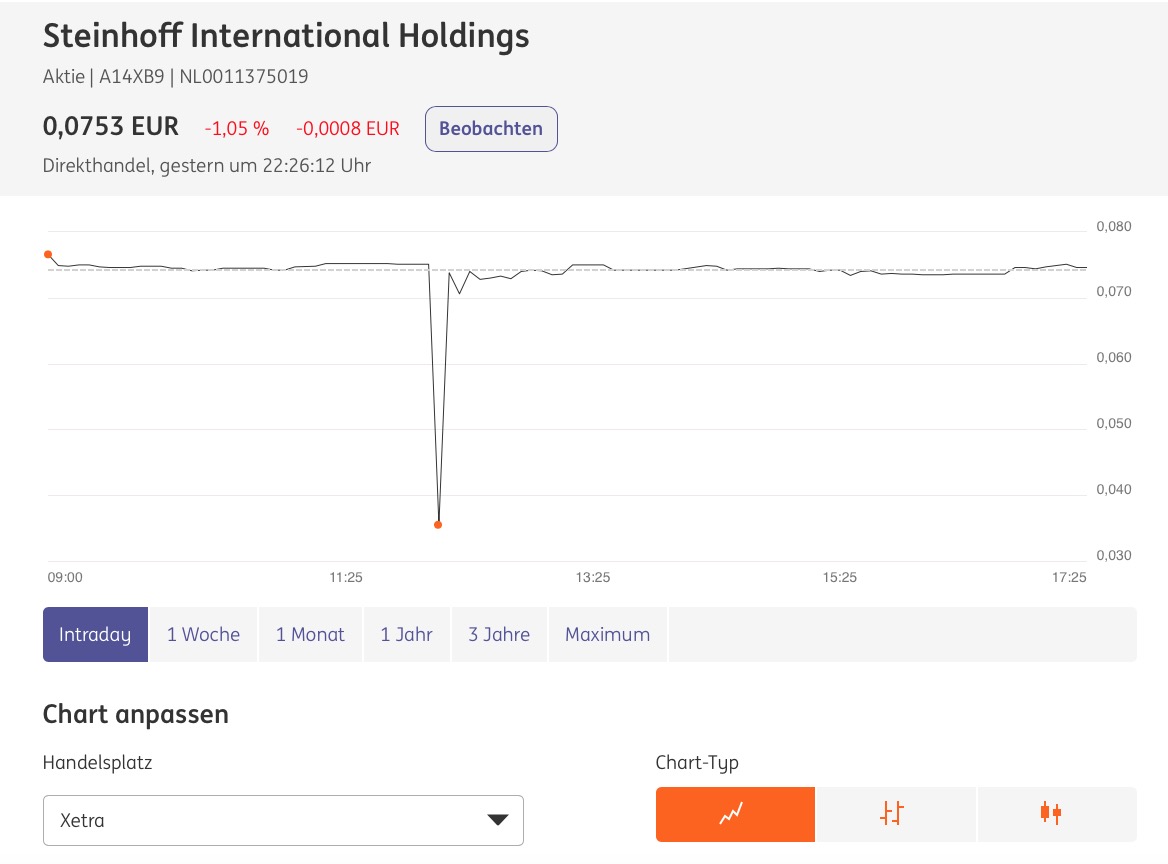Click the Steinhoff International Holdings title

[x=285, y=36]
